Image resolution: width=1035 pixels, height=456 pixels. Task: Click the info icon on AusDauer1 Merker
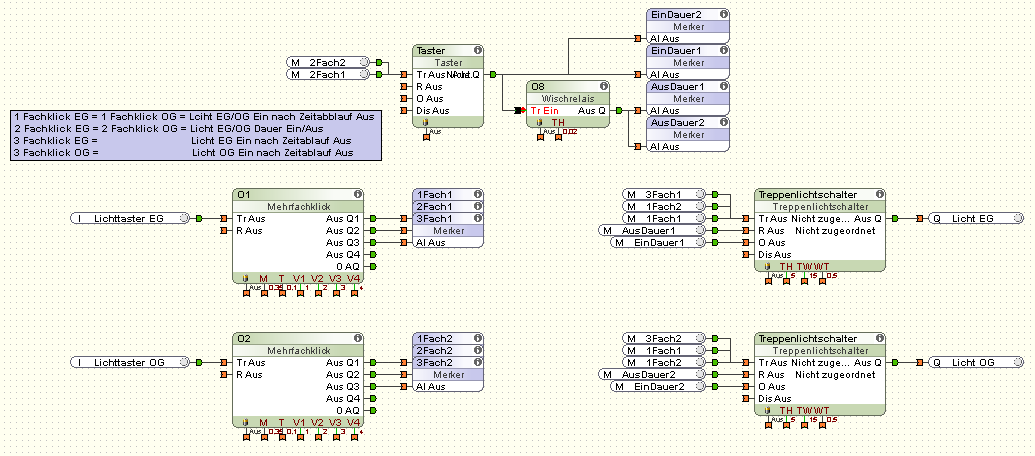point(723,86)
